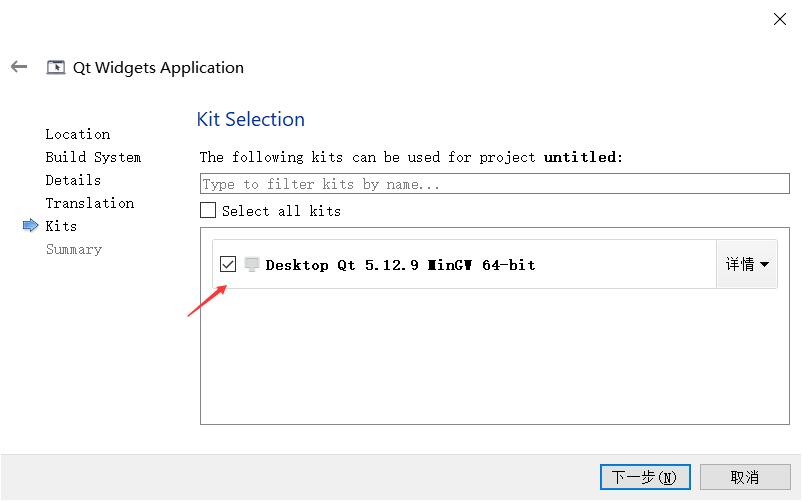Click the desktop monitor icon of the kit

click(252, 265)
